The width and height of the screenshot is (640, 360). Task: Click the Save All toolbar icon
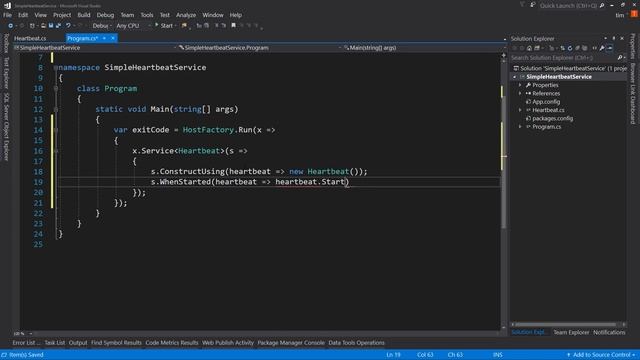(x=58, y=26)
